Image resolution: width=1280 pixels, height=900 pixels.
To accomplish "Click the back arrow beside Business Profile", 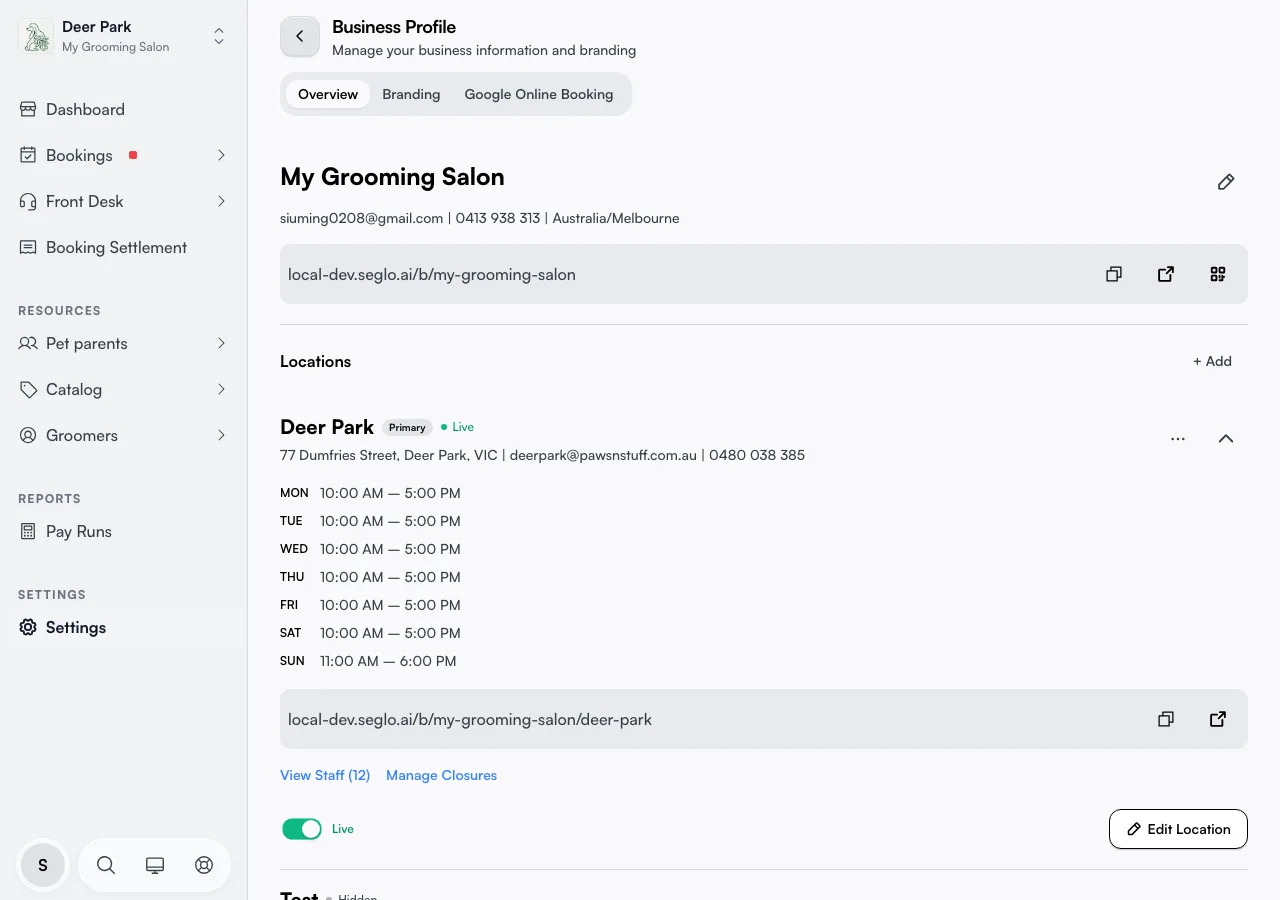I will pyautogui.click(x=300, y=36).
